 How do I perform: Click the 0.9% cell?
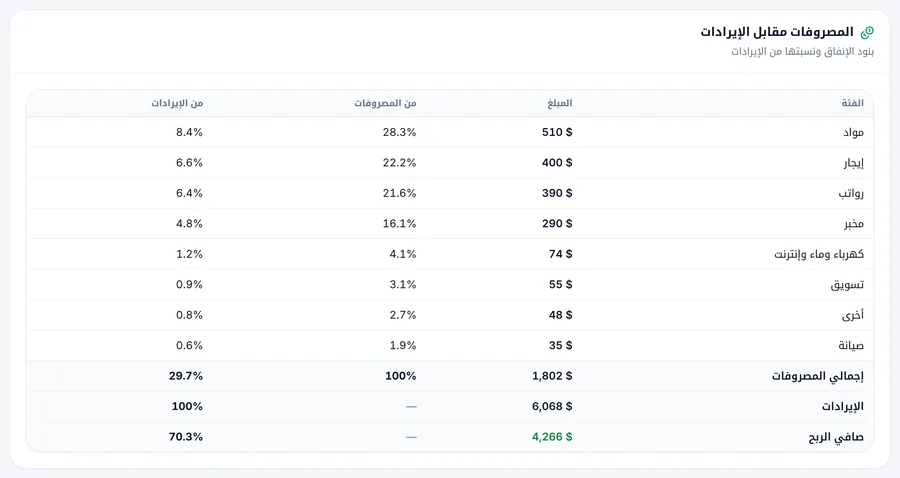[x=189, y=284]
